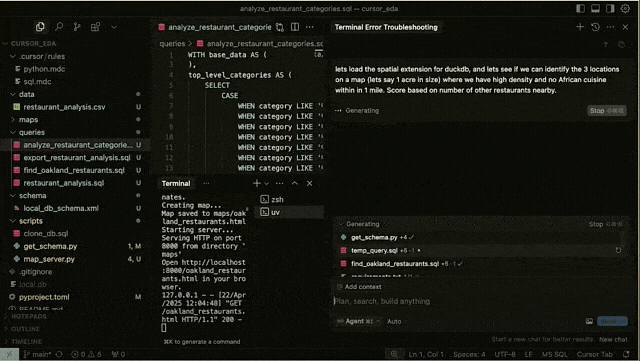Add a new terminal
Image resolution: width=640 pixels, height=361 pixels.
click(257, 183)
